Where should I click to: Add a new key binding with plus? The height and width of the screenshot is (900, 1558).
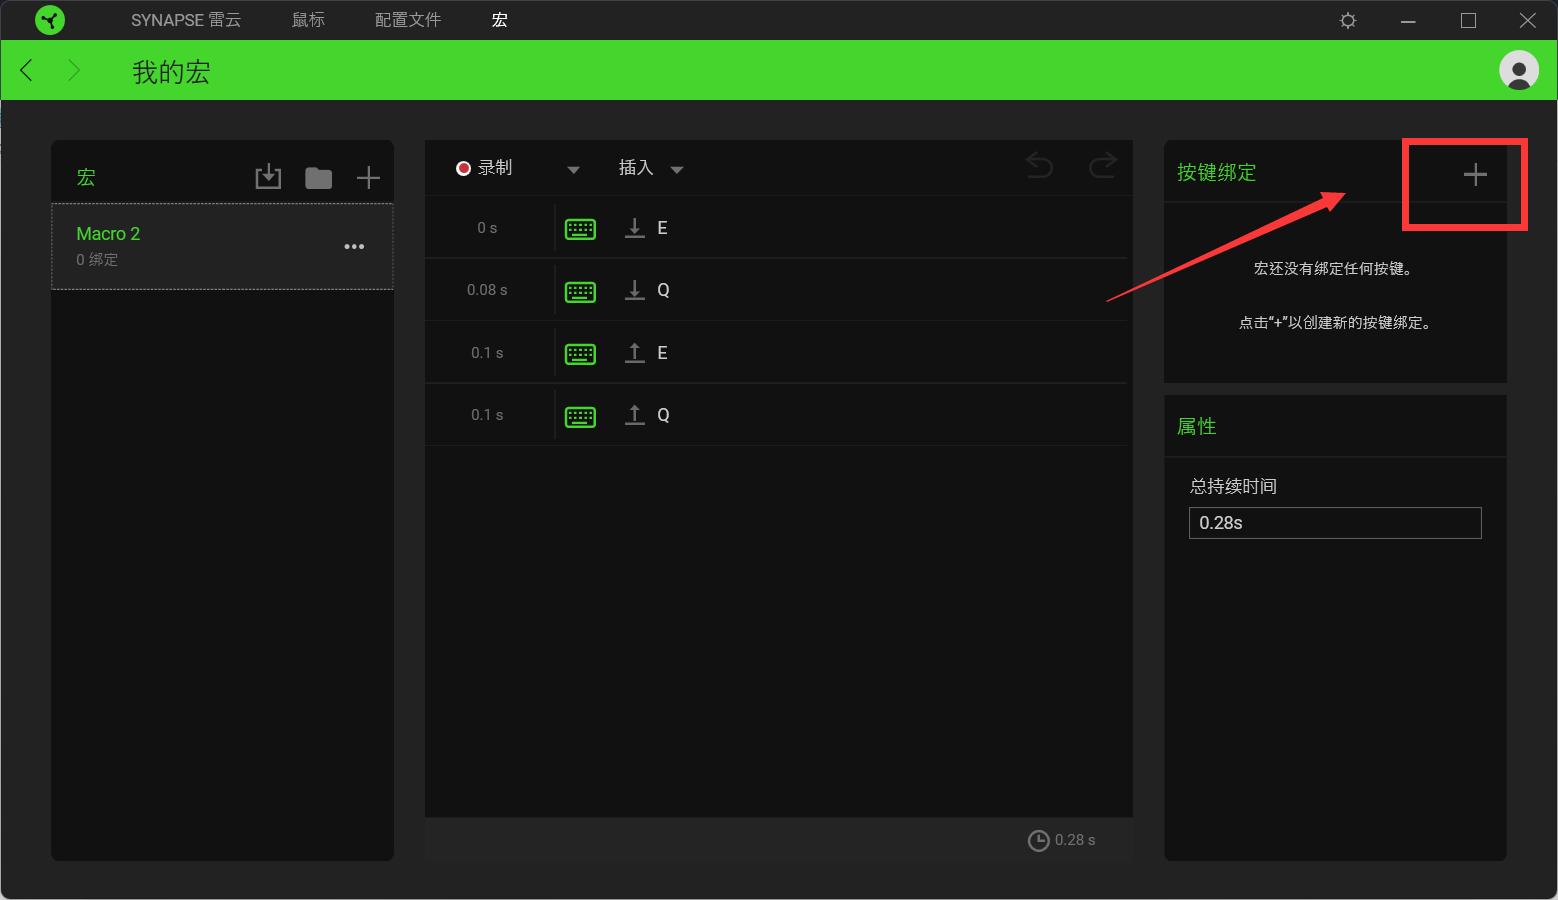pos(1474,175)
